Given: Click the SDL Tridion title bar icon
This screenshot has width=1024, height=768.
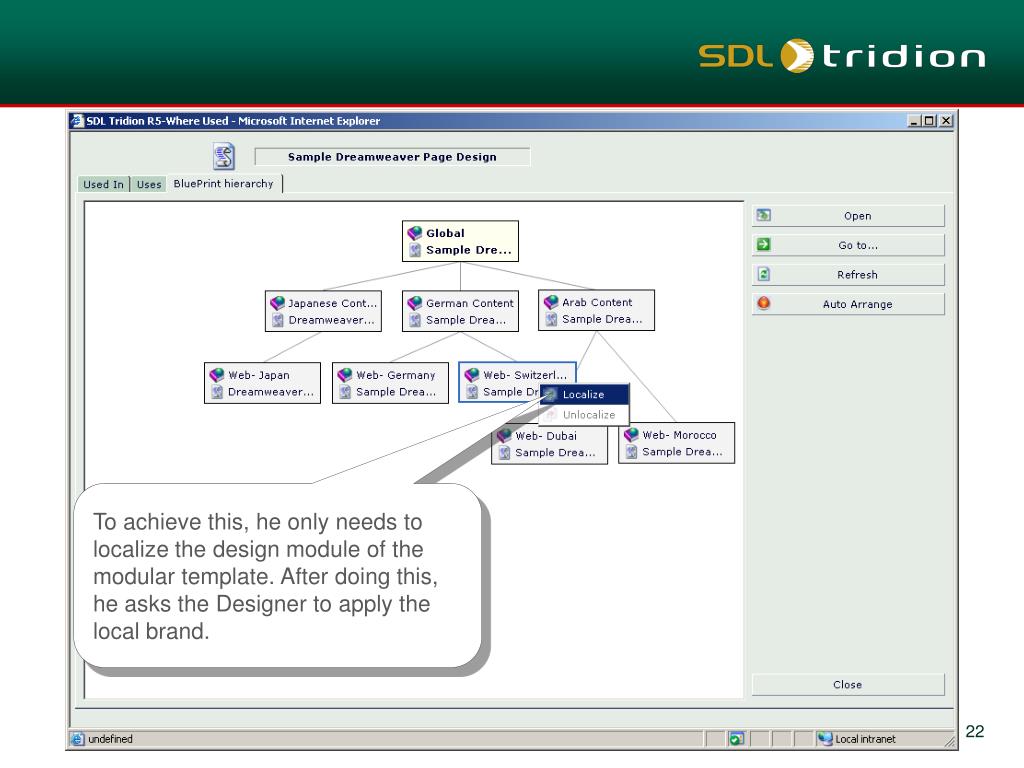Looking at the screenshot, I should click(x=78, y=121).
